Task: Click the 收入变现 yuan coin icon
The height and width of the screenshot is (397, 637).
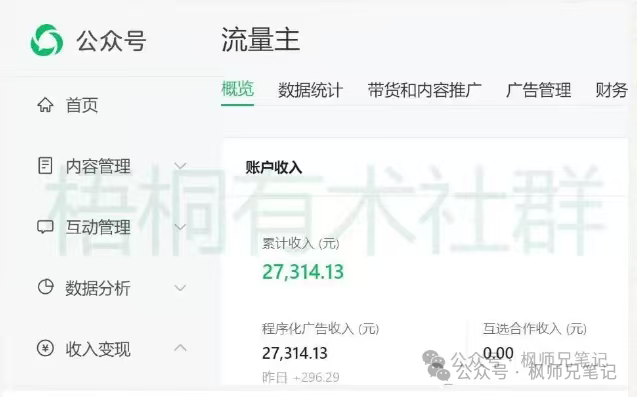Action: (45, 348)
